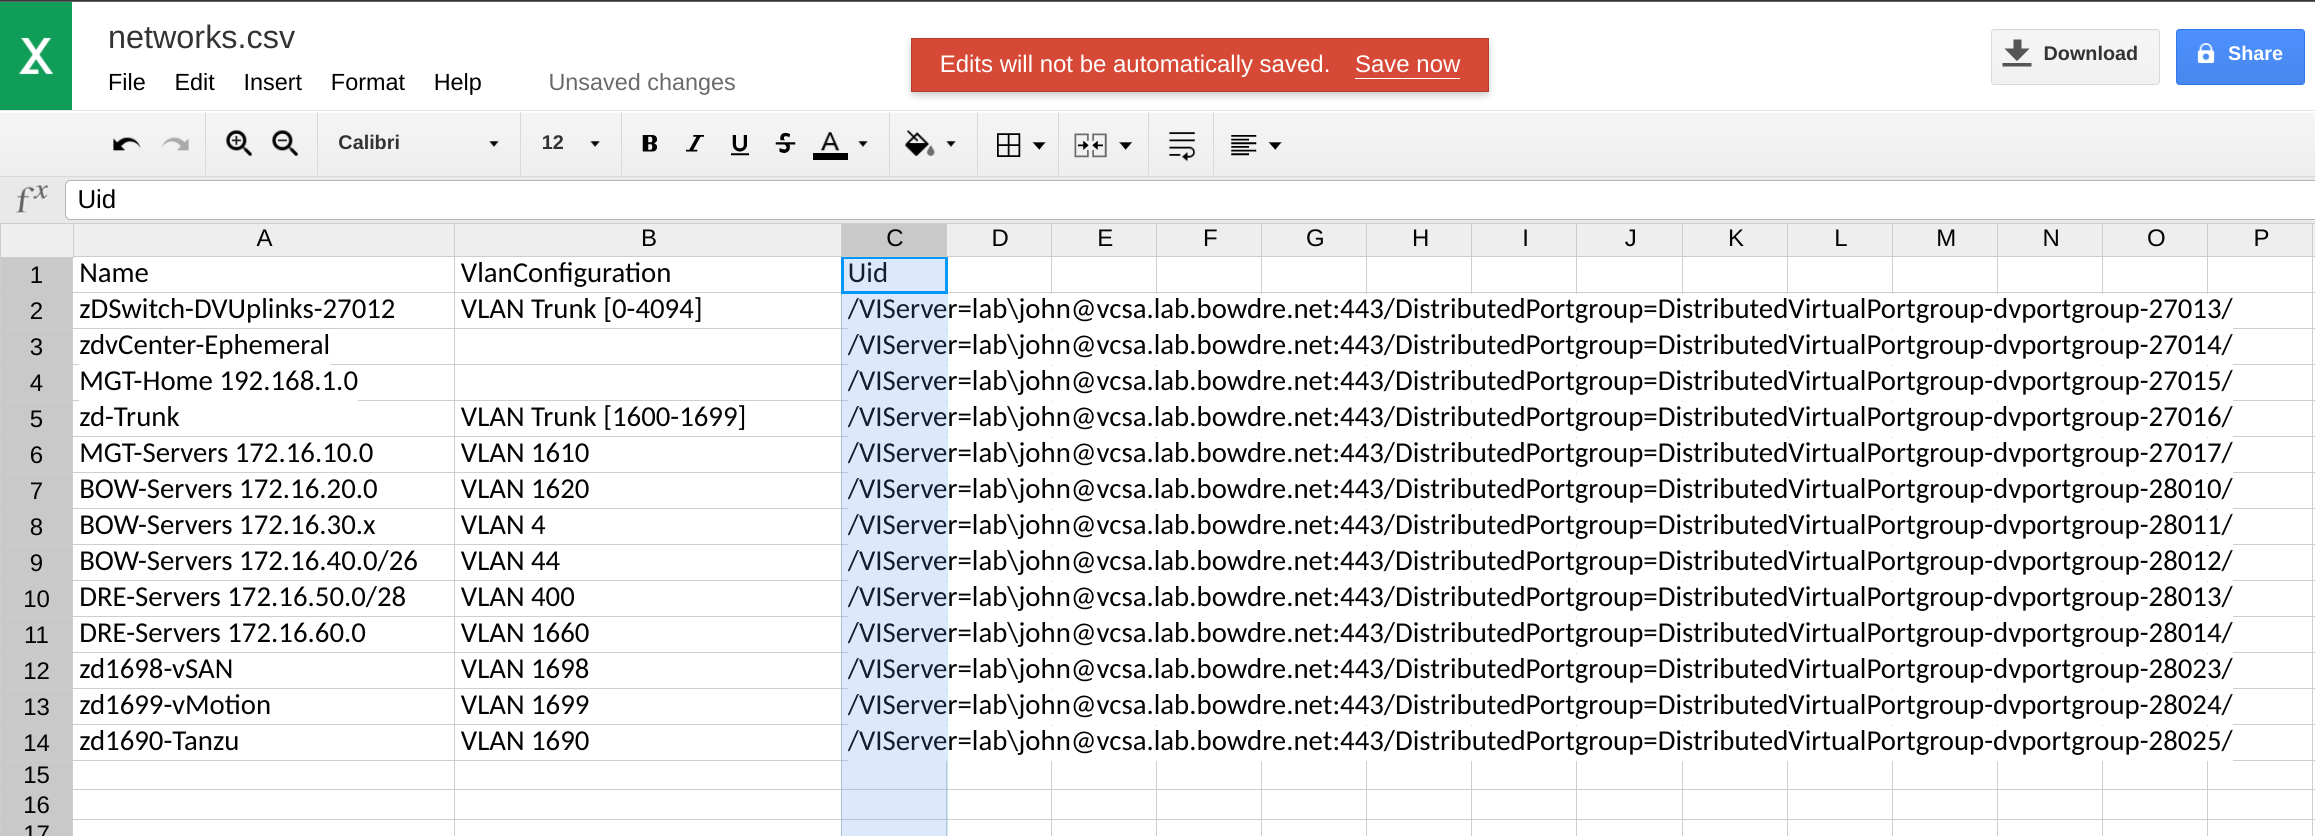Click the cell borders icon
The height and width of the screenshot is (836, 2315).
point(1009,145)
